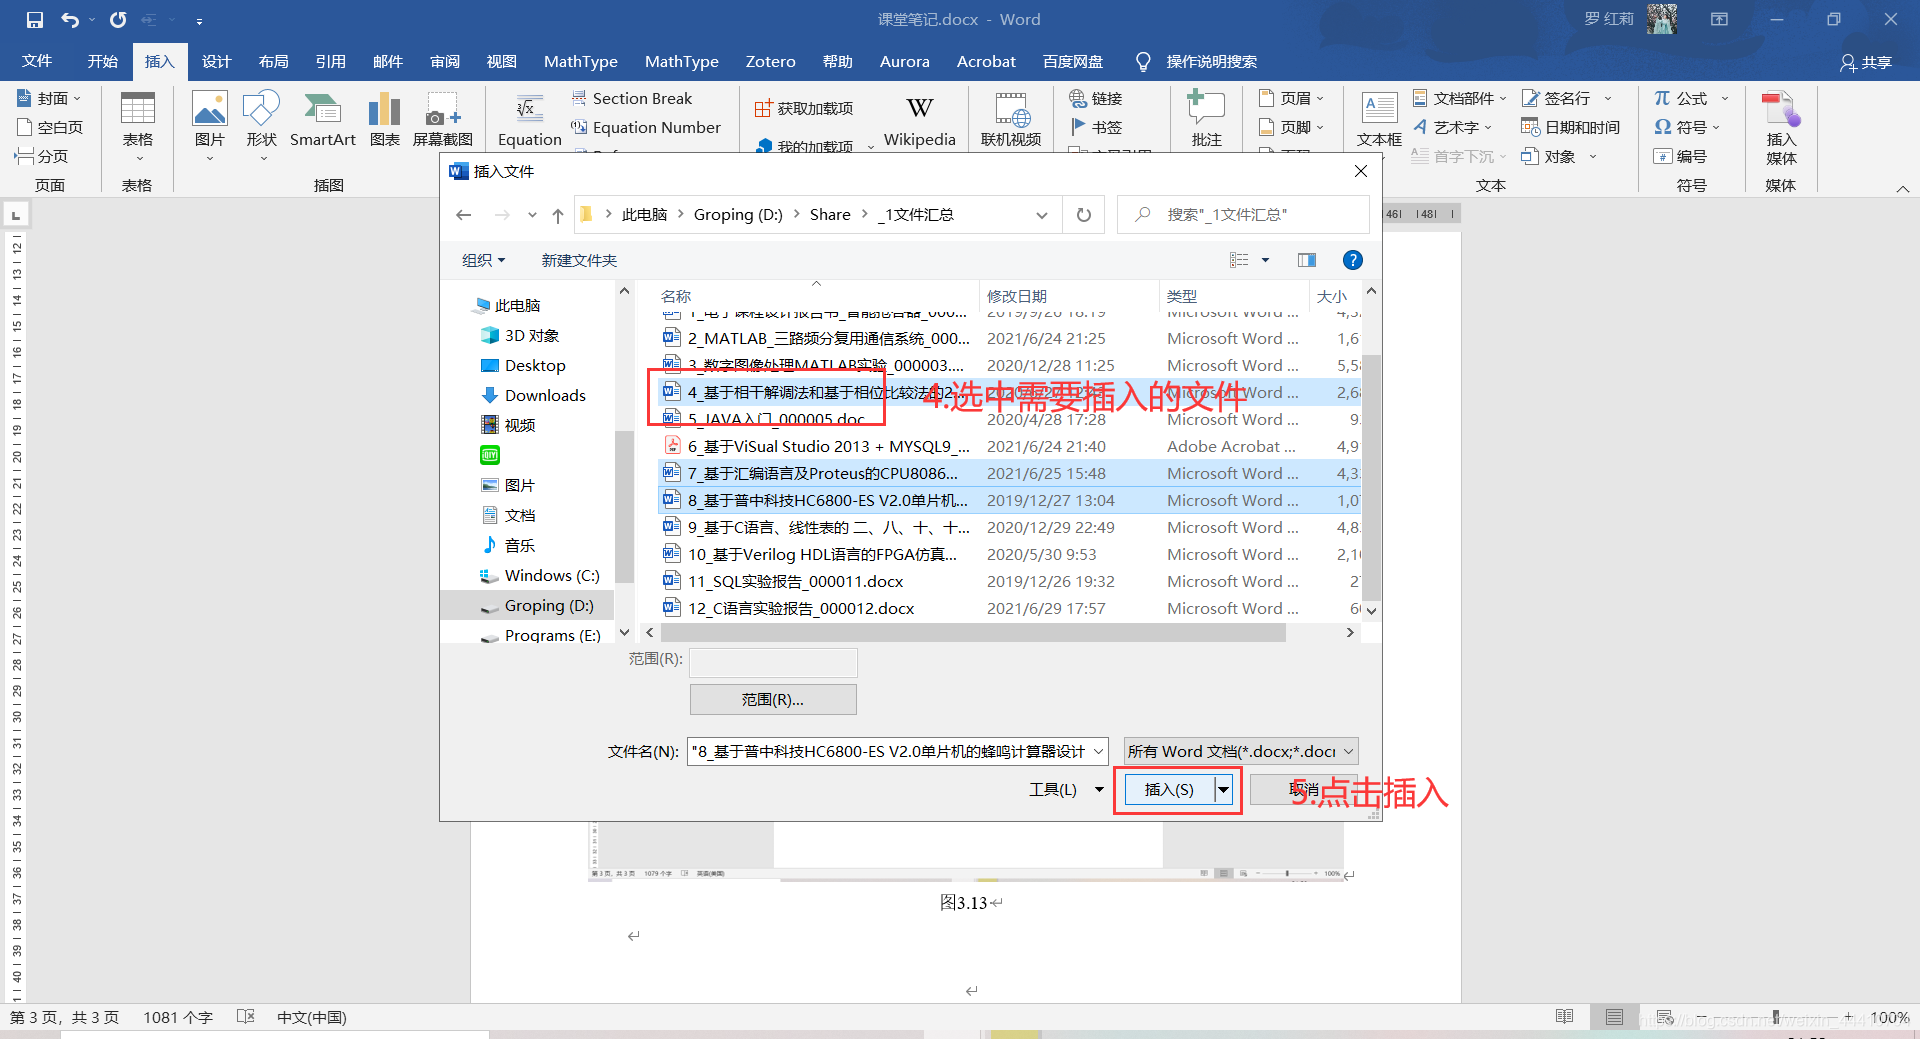Expand the 组织 organize menu
This screenshot has height=1039, width=1920.
point(484,260)
